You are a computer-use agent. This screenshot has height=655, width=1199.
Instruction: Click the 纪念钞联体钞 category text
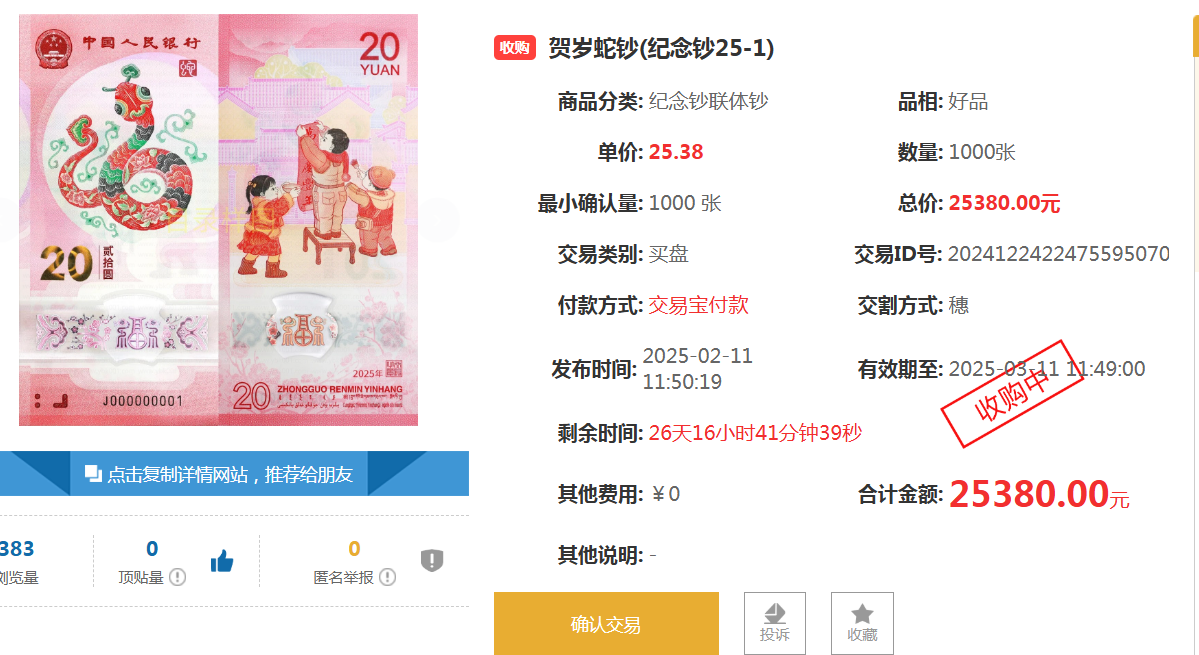click(708, 101)
